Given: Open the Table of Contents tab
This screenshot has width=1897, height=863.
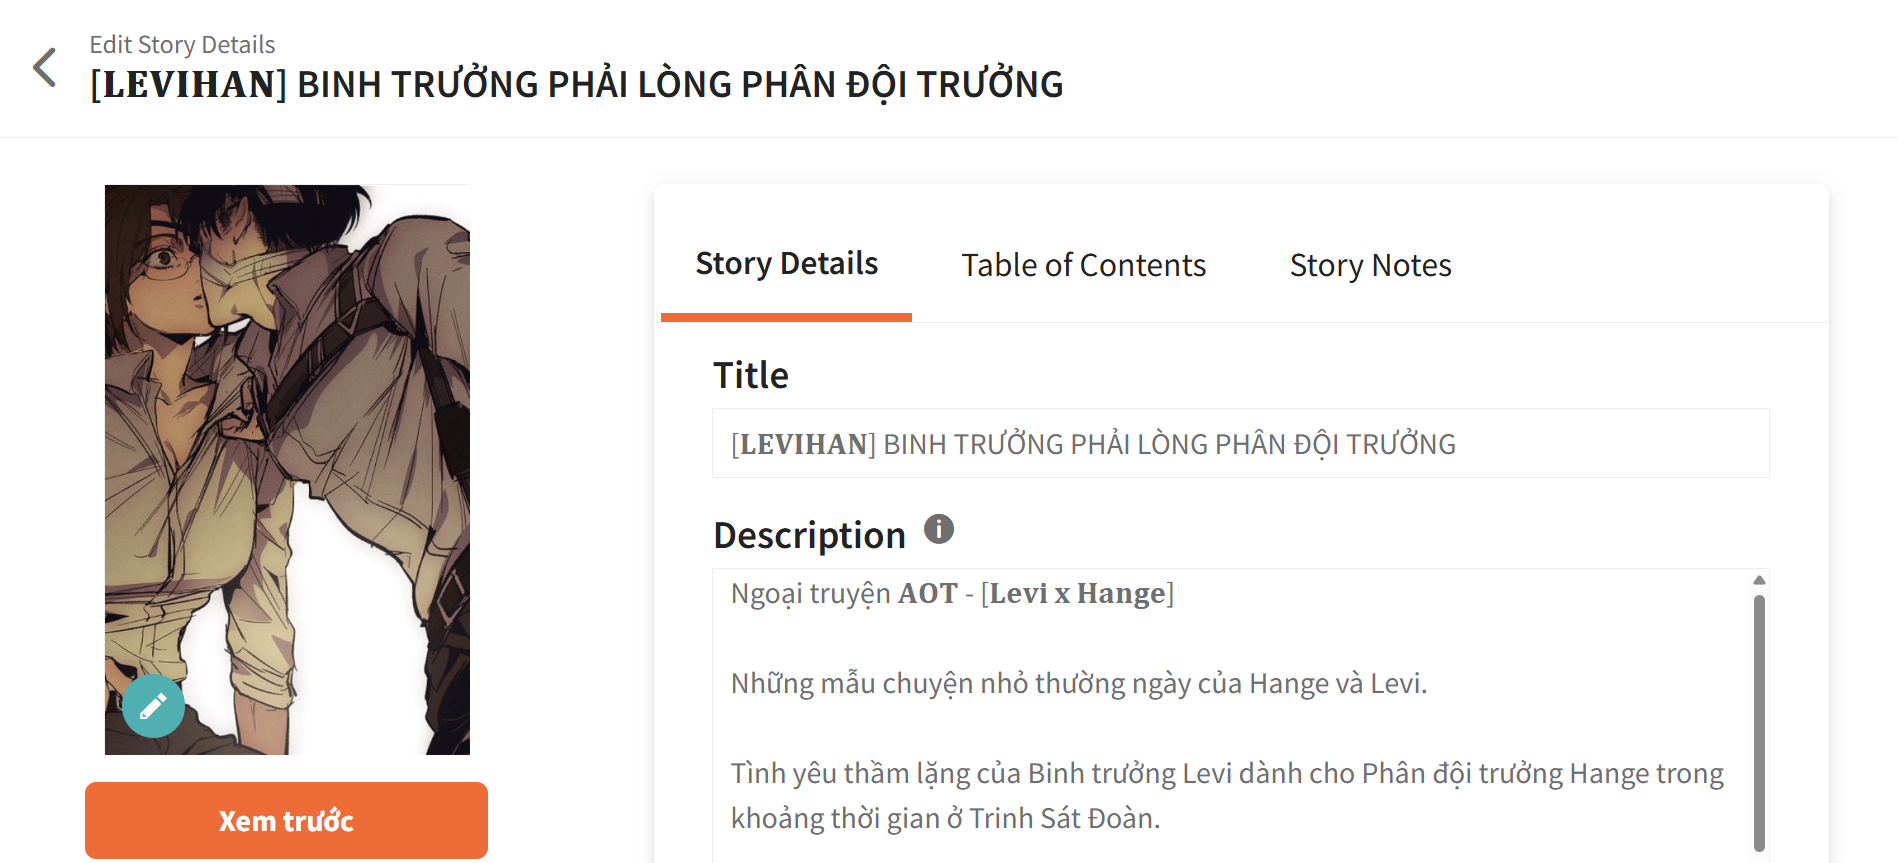Looking at the screenshot, I should 1083,265.
